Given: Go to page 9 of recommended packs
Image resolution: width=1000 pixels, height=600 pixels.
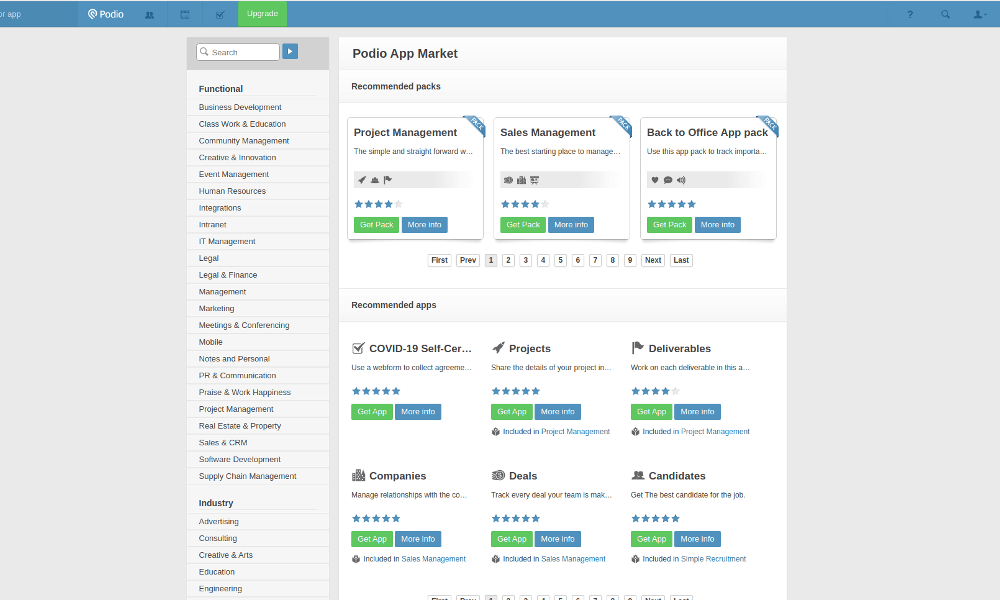Looking at the screenshot, I should click(630, 260).
